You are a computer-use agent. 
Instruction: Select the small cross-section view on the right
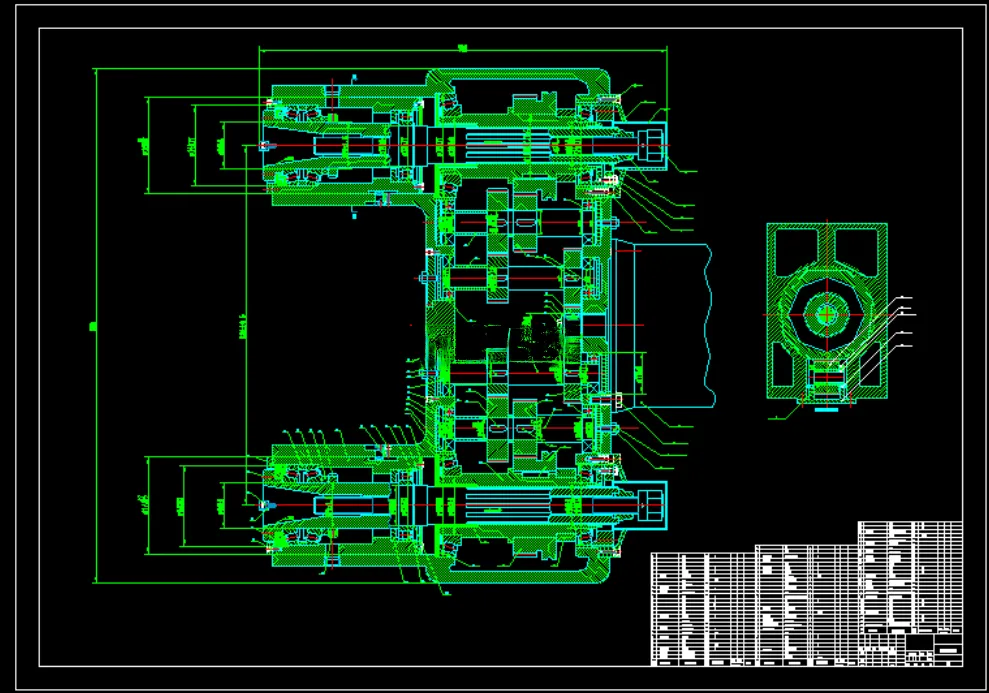827,313
